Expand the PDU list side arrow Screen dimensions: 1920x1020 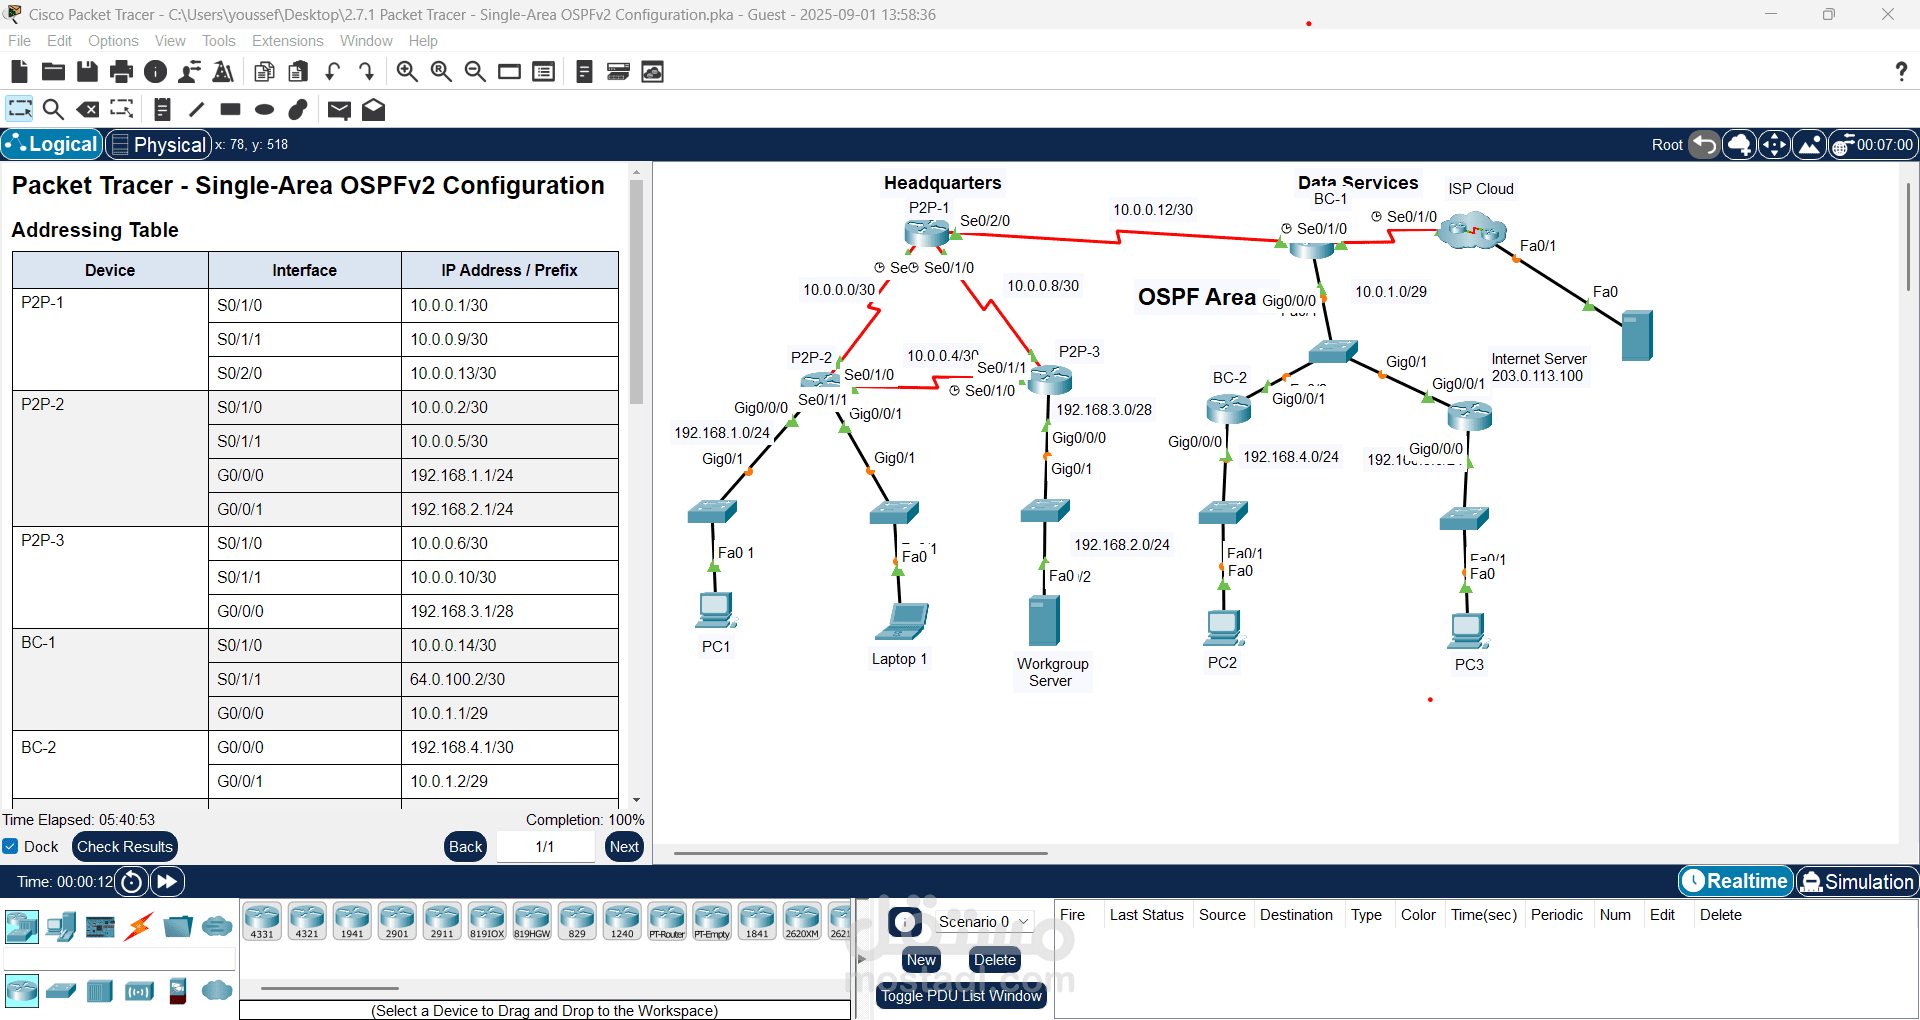[x=861, y=959]
